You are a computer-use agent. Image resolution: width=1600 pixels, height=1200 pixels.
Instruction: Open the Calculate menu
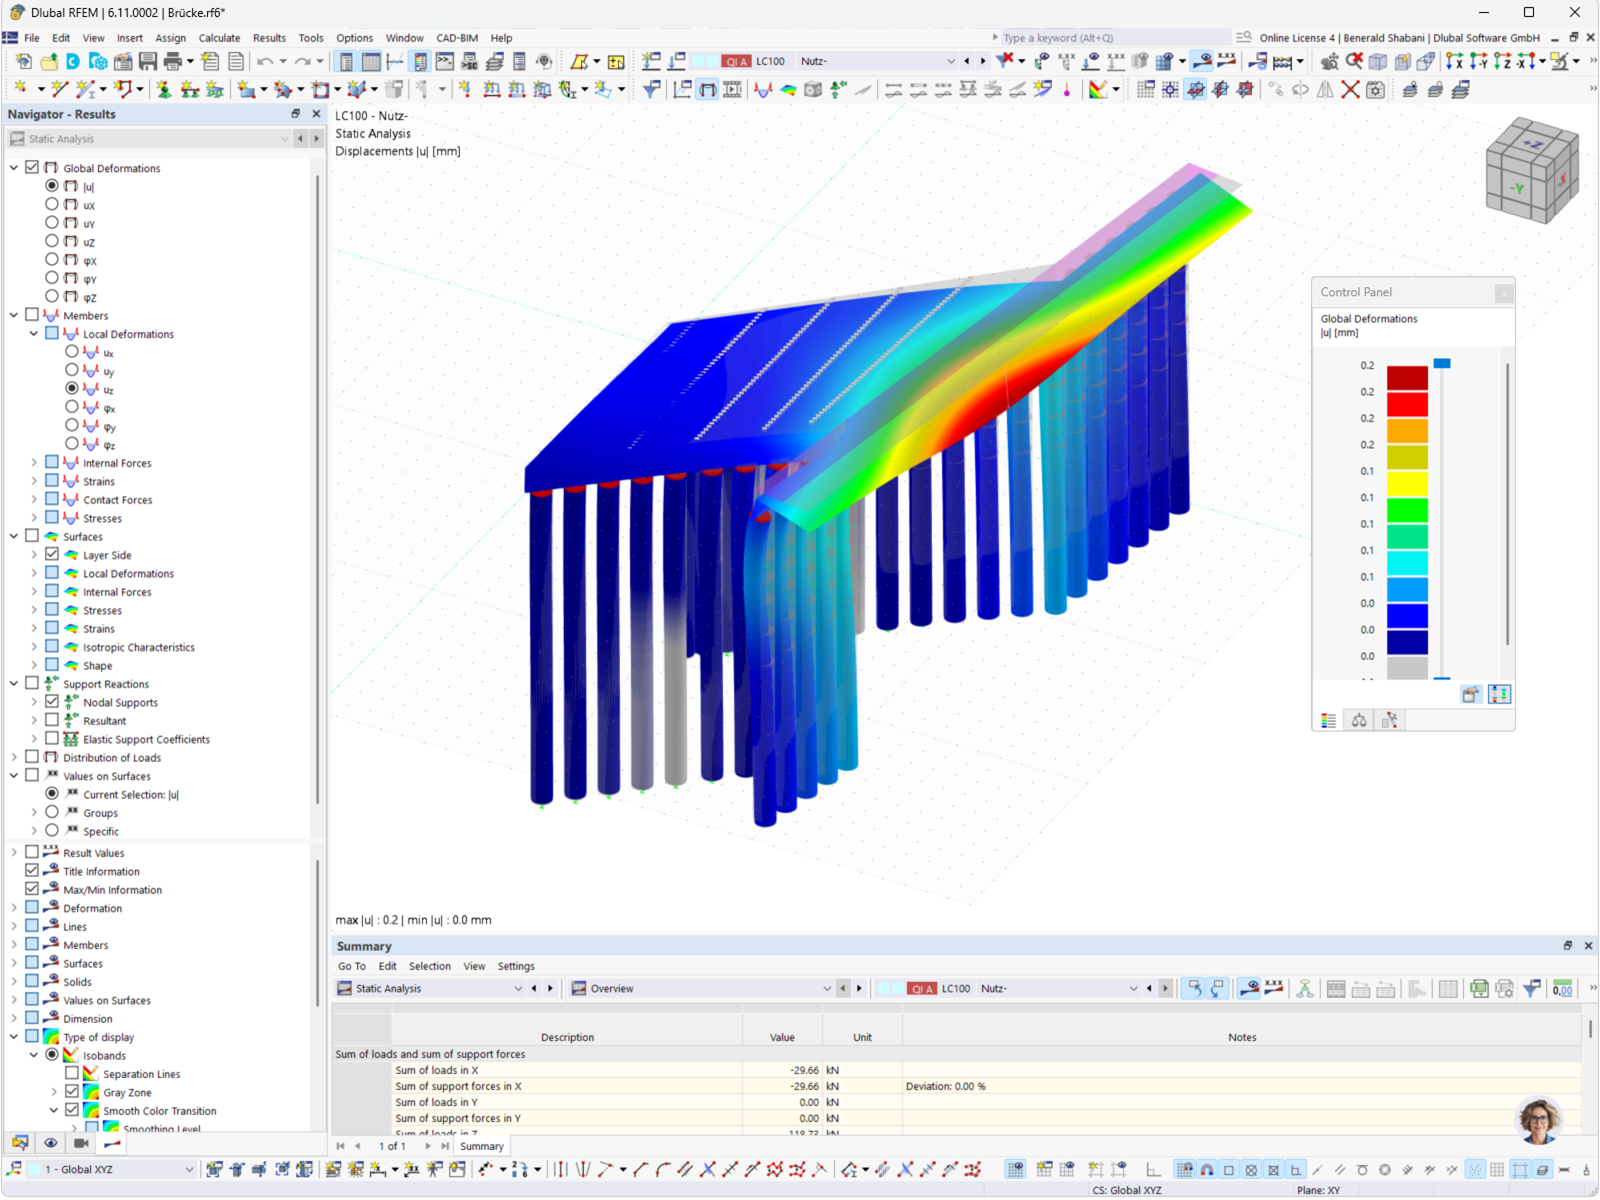pos(219,38)
